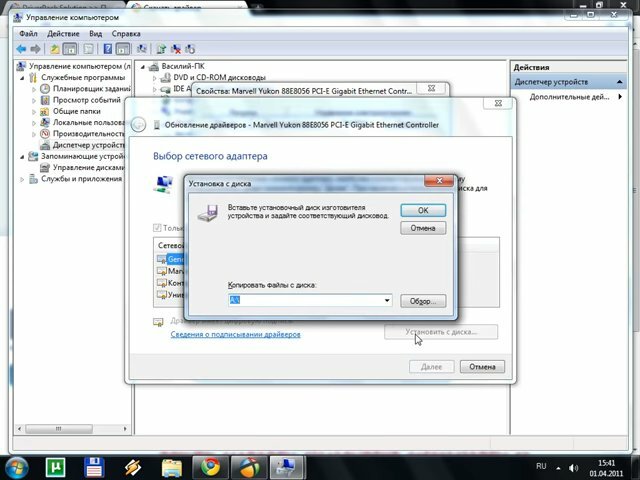Click the volume speaker tray icon
Image resolution: width=640 pixels, height=480 pixels.
[574, 468]
